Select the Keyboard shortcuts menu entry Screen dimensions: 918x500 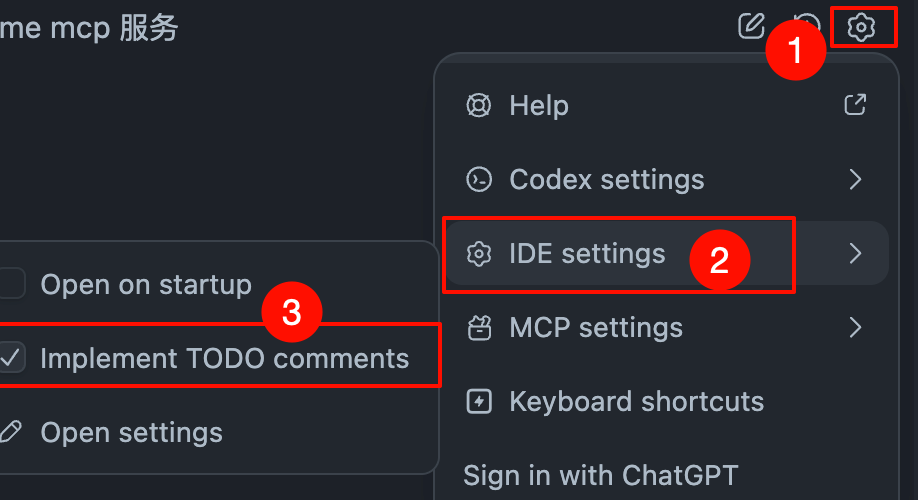point(636,402)
